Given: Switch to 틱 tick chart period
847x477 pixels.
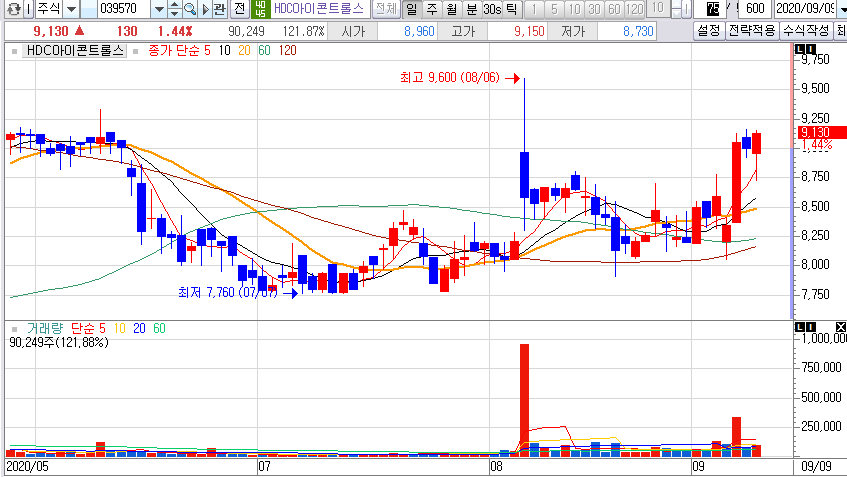Looking at the screenshot, I should [x=512, y=9].
